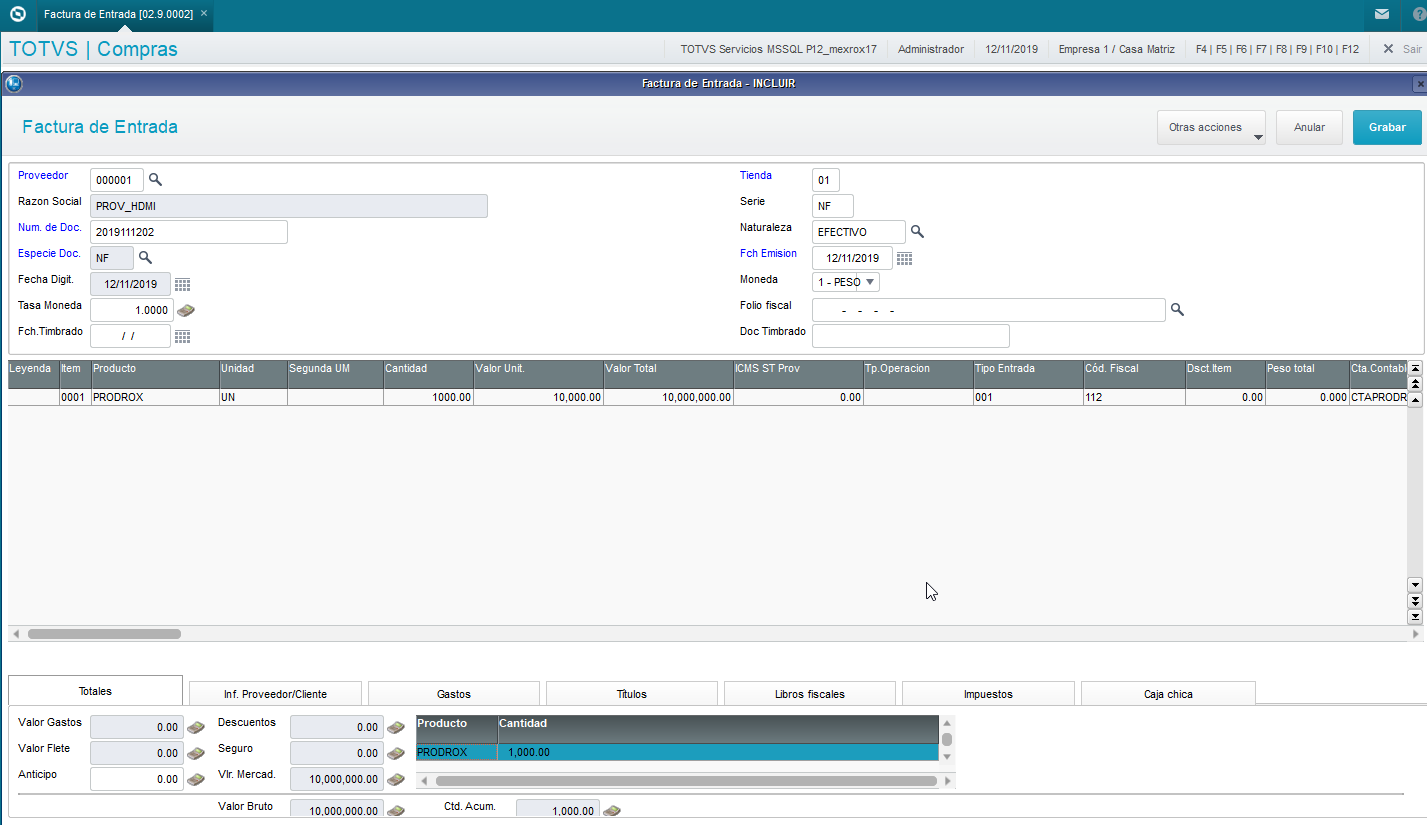Click the F4 | F5 | F6 function keys label
The width and height of the screenshot is (1427, 825).
1277,49
